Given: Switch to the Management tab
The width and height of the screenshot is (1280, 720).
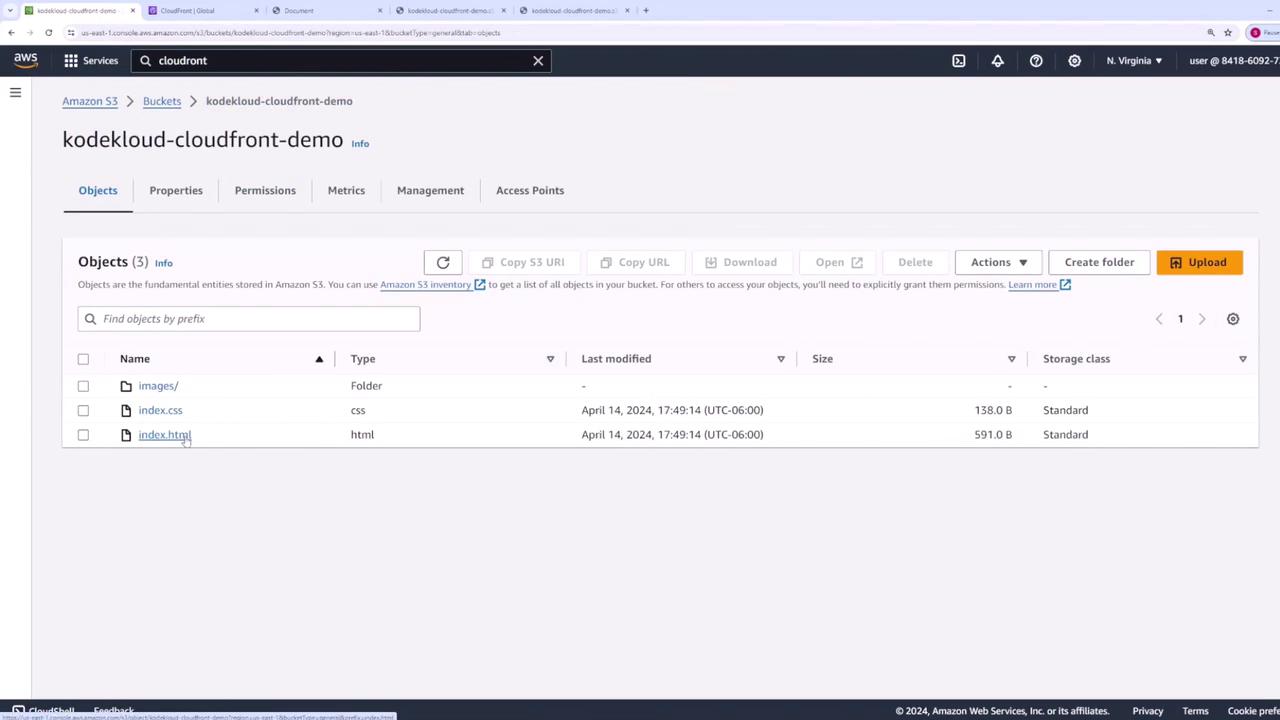Looking at the screenshot, I should tap(430, 190).
